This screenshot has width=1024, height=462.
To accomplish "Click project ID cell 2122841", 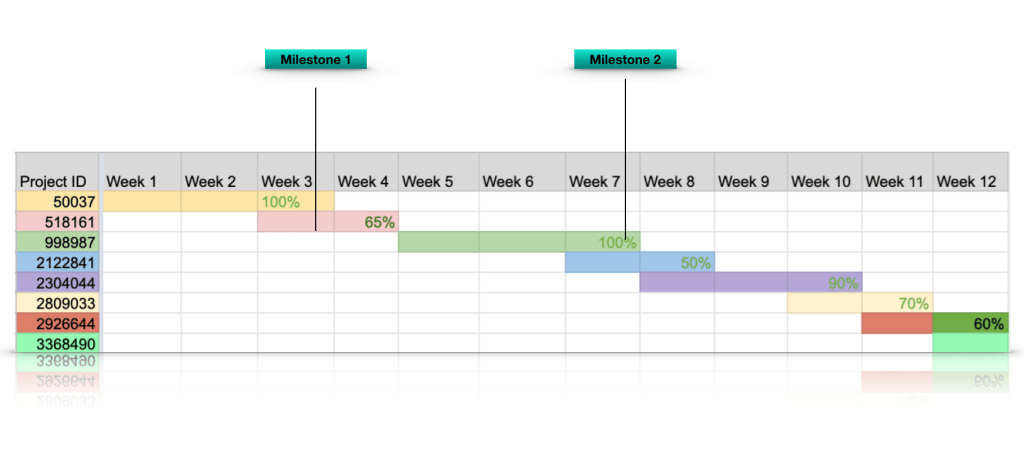I will pyautogui.click(x=57, y=262).
